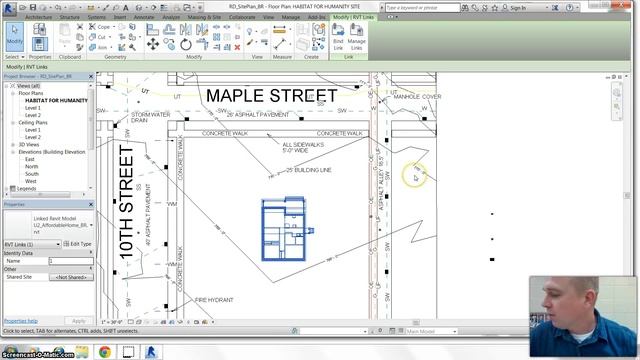Open the View ribbon tab
This screenshot has width=640, height=360.
click(x=268, y=17)
